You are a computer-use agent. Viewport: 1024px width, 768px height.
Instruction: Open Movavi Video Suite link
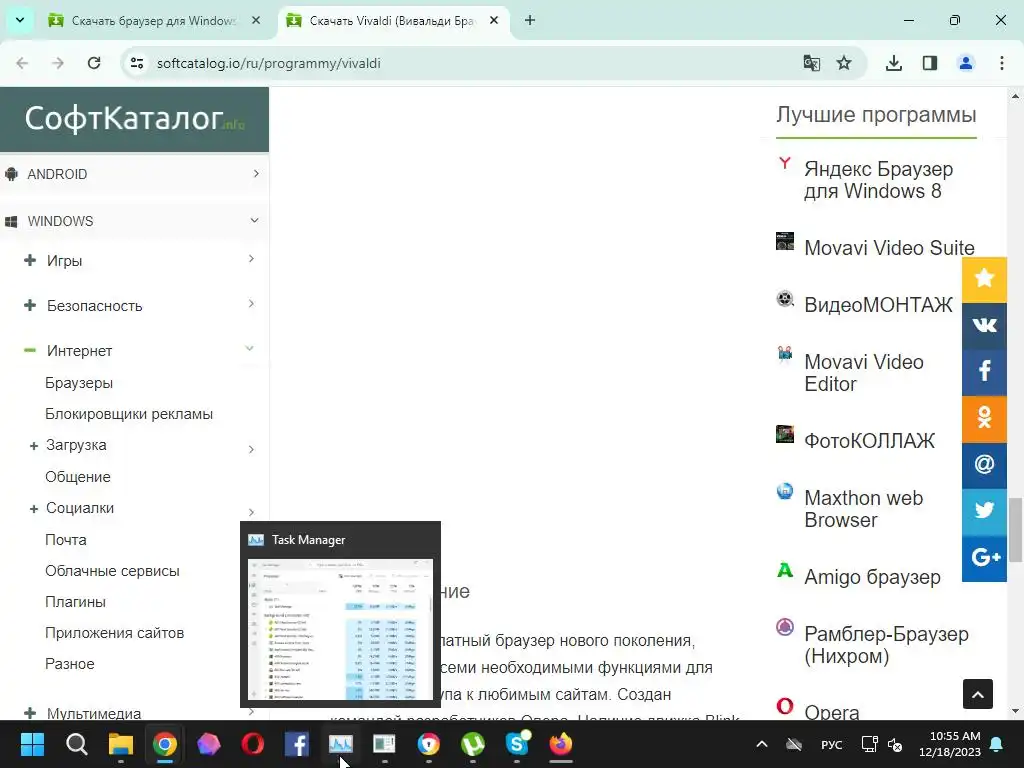(x=889, y=248)
